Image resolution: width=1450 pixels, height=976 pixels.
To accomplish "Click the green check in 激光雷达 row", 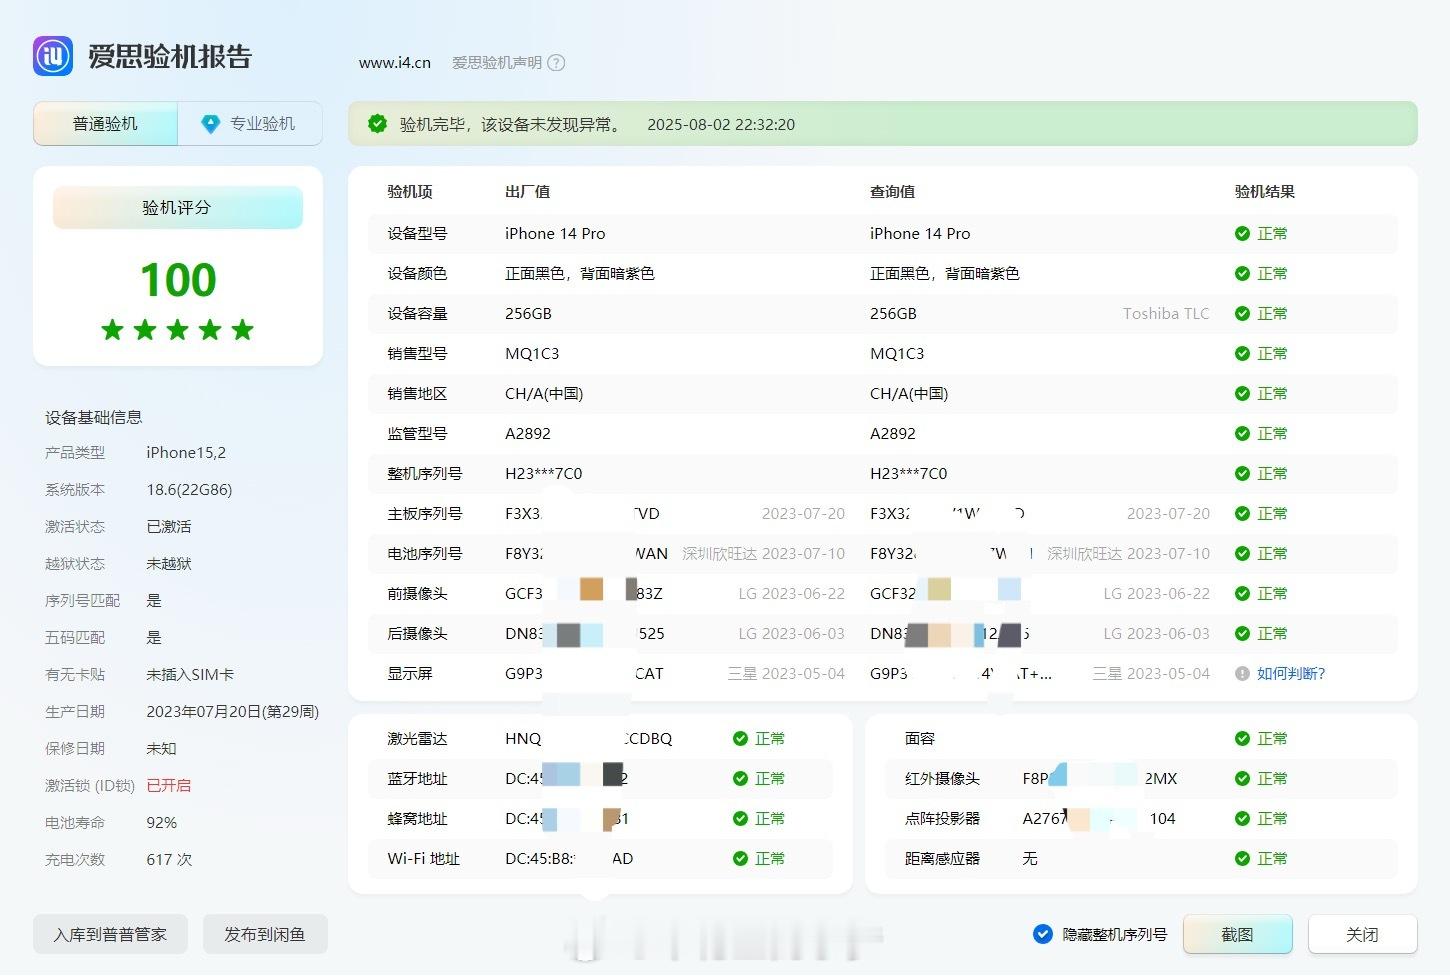I will [x=740, y=739].
